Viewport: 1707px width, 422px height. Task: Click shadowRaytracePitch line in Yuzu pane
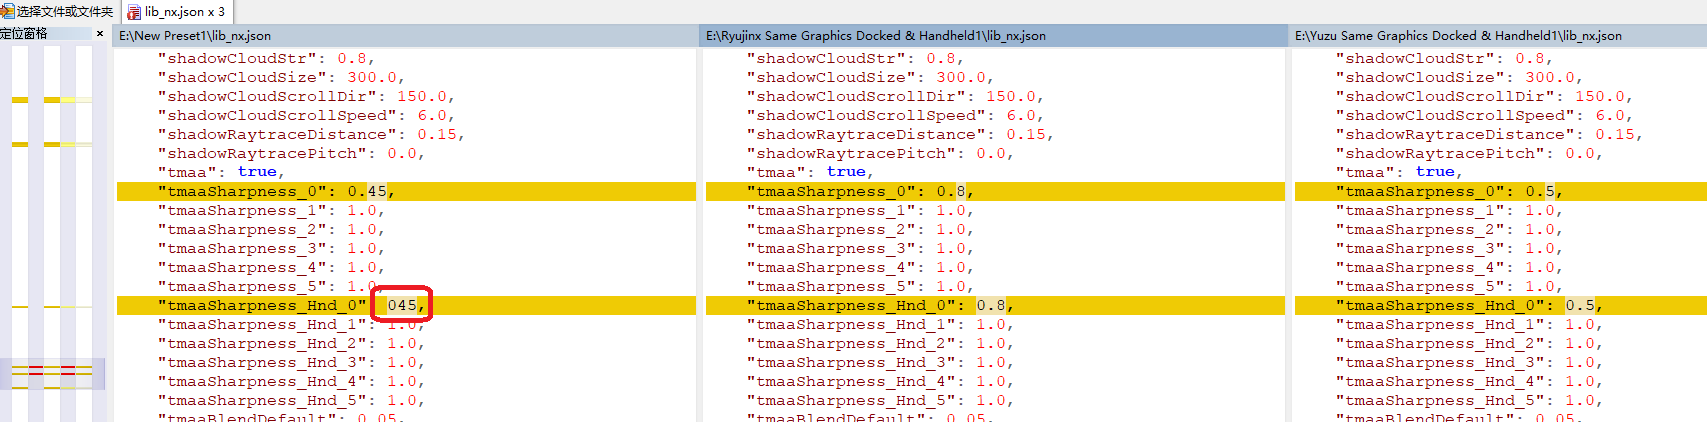(1469, 153)
